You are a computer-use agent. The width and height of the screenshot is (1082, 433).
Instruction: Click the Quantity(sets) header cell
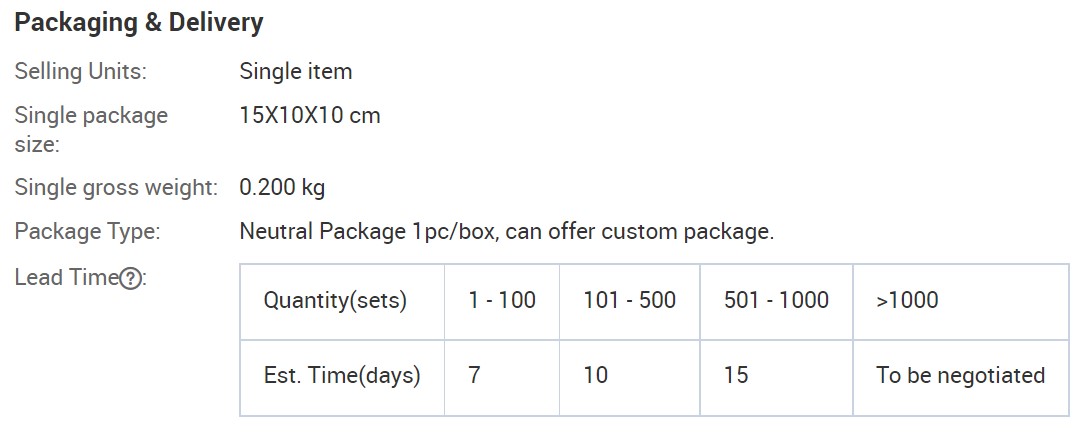click(342, 302)
